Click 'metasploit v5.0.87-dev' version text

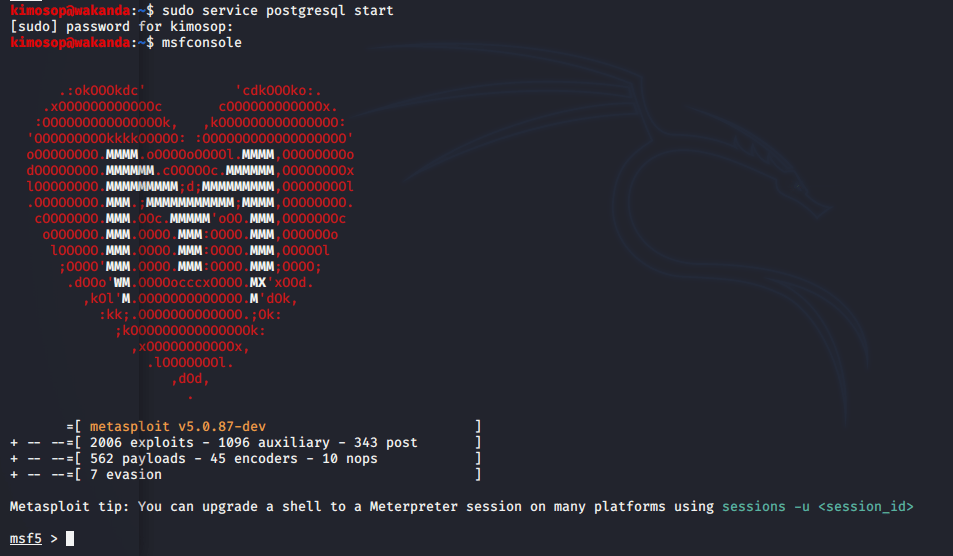[177, 427]
